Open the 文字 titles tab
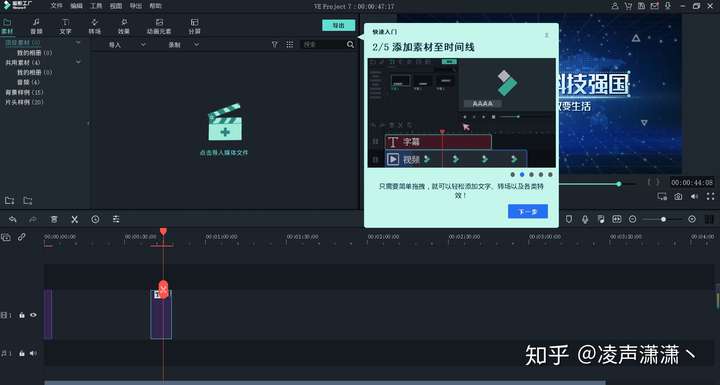The image size is (720, 385). click(65, 26)
